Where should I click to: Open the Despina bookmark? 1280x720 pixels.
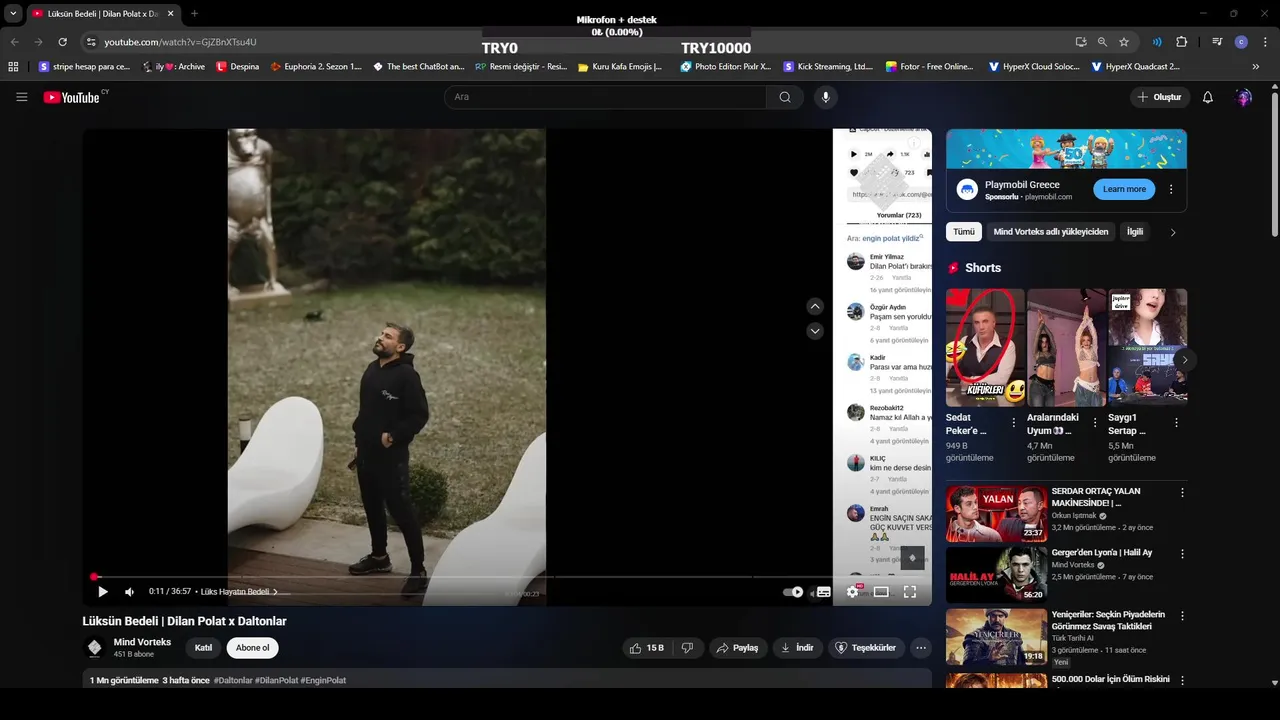pyautogui.click(x=238, y=67)
